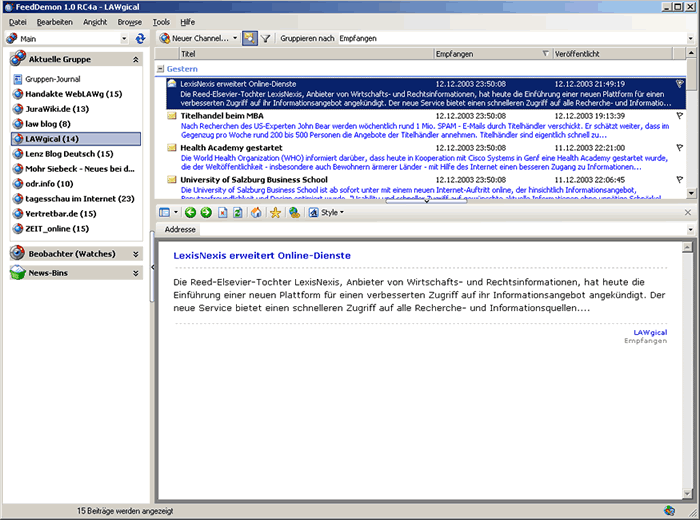Collapse the Gestern group
This screenshot has width=700, height=522.
tap(160, 69)
